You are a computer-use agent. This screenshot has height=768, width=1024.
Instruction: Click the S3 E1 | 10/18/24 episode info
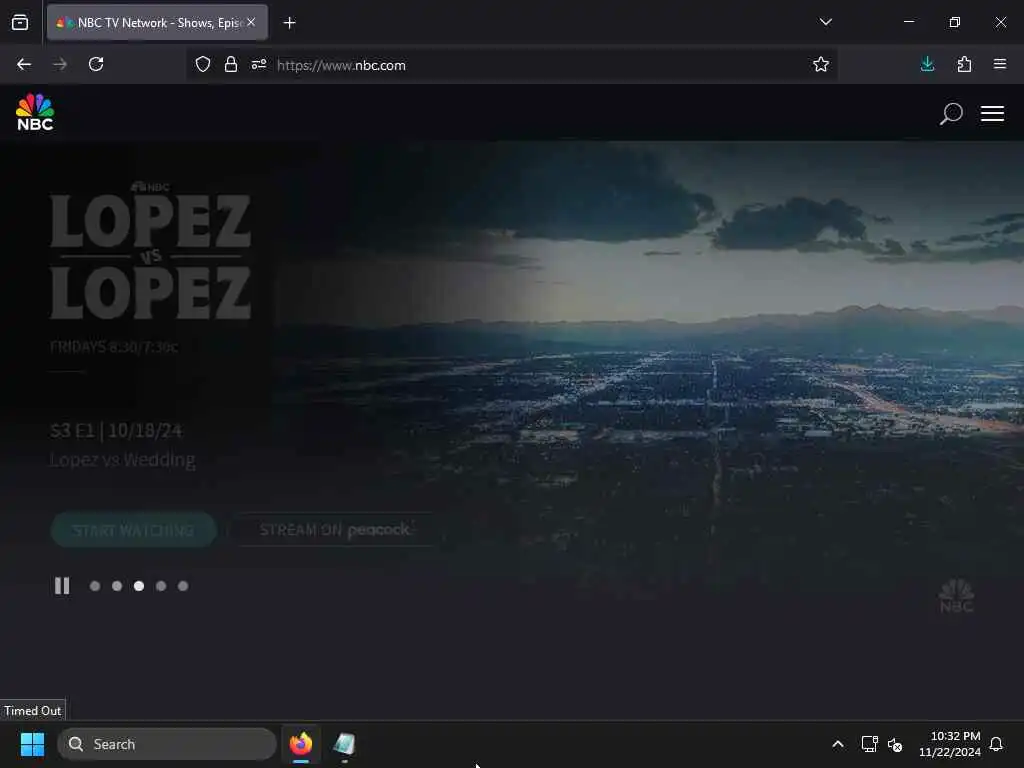tap(116, 431)
